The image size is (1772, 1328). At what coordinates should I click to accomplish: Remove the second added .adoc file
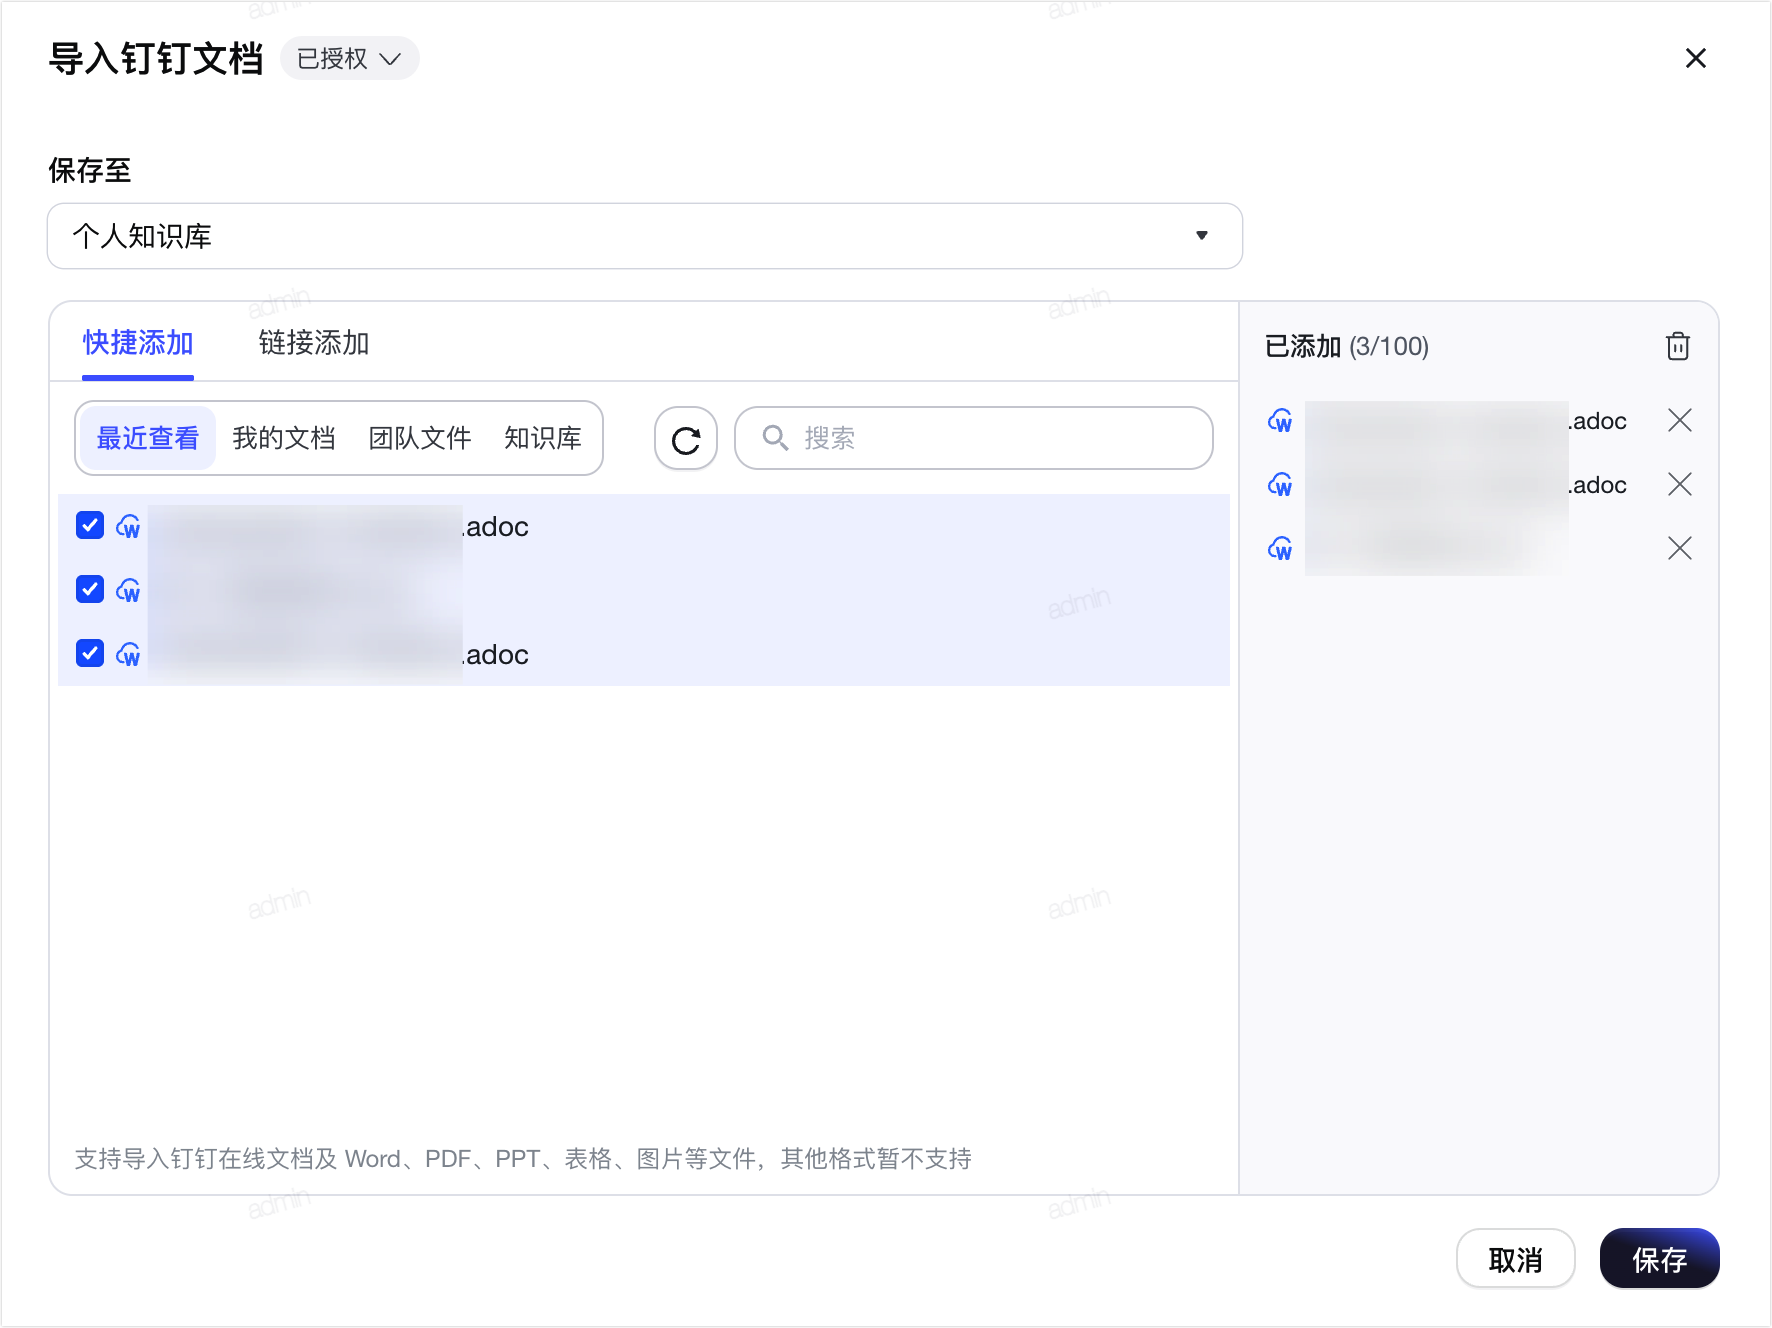[x=1680, y=484]
